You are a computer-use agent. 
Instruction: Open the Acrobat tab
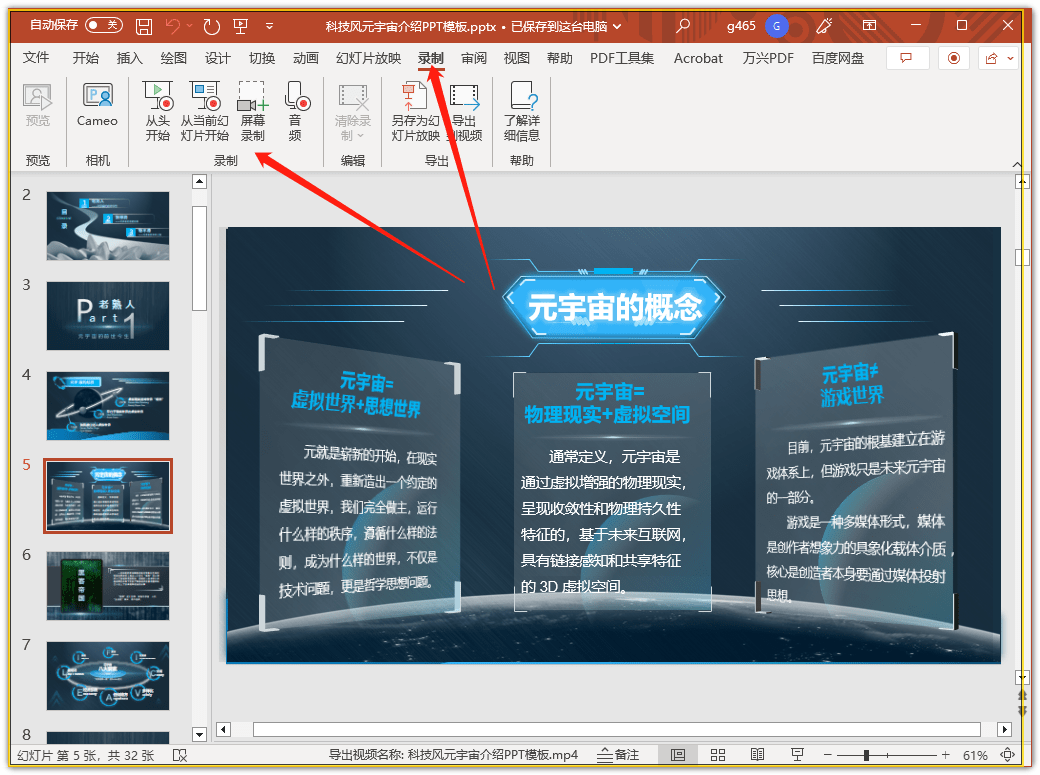click(698, 58)
